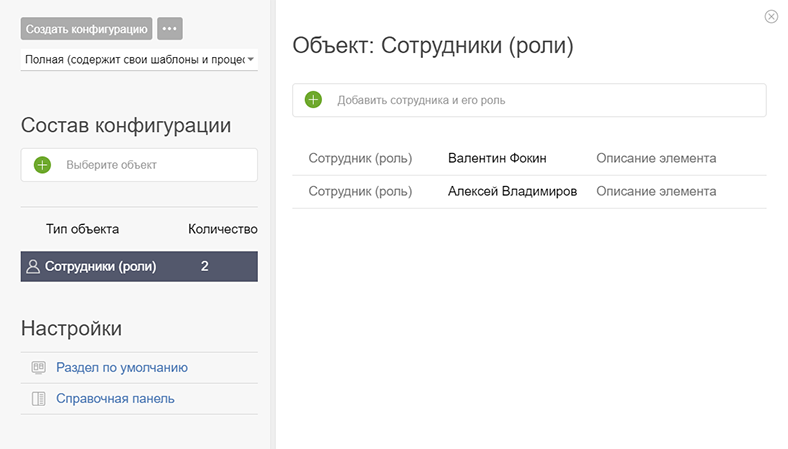Click green plus for Добавить сотрудника
Viewport: 788px width, 449px height.
[x=313, y=100]
